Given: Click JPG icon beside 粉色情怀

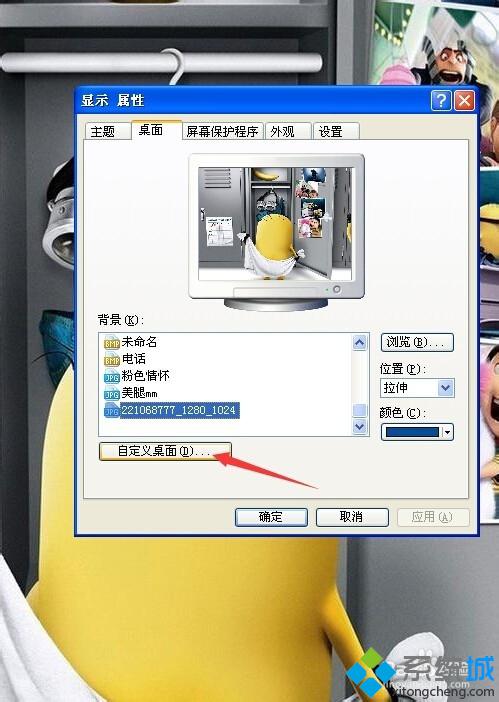Looking at the screenshot, I should 111,377.
